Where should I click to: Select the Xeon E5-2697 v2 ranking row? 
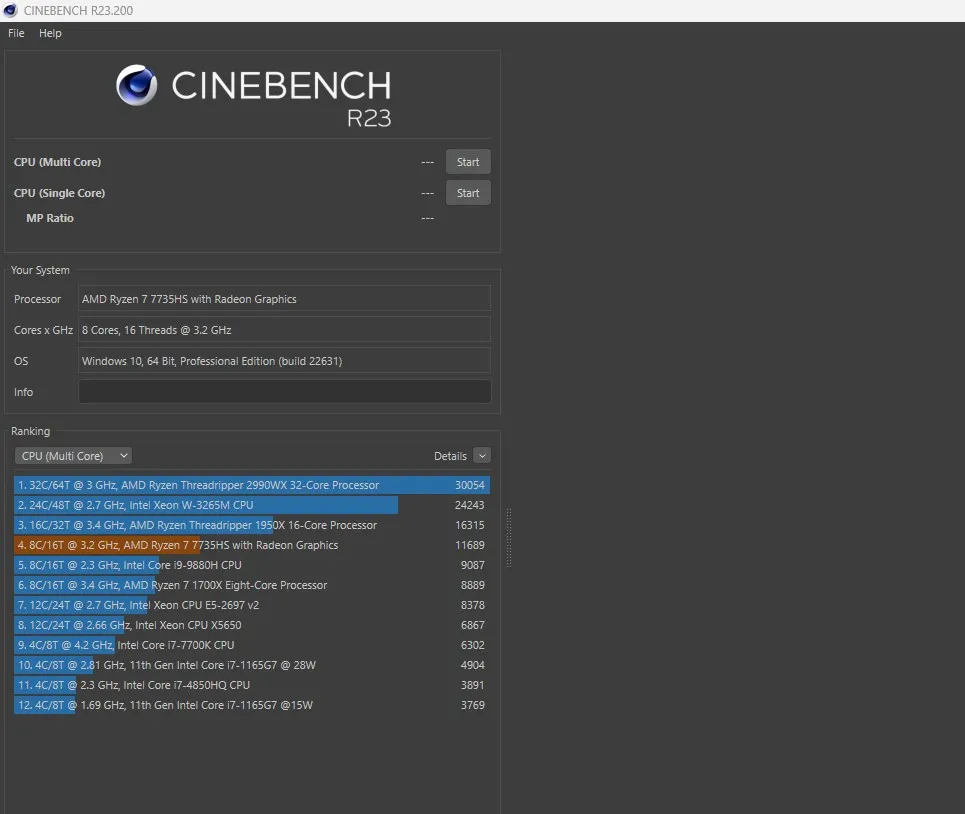(x=252, y=605)
